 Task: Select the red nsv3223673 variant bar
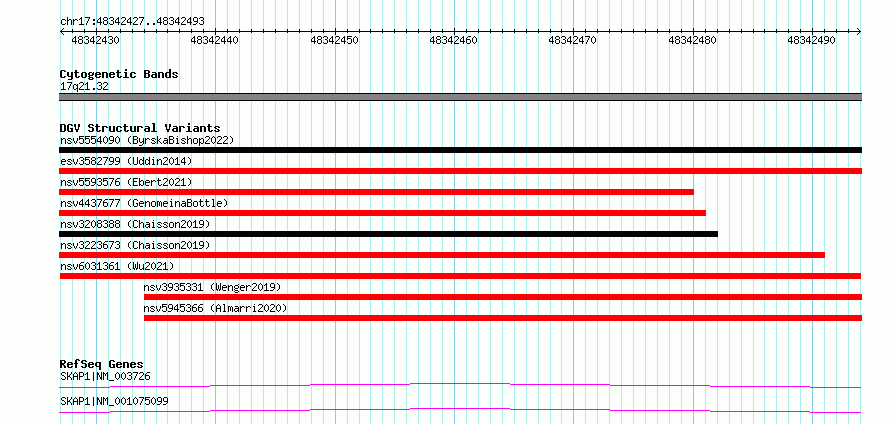(442, 255)
